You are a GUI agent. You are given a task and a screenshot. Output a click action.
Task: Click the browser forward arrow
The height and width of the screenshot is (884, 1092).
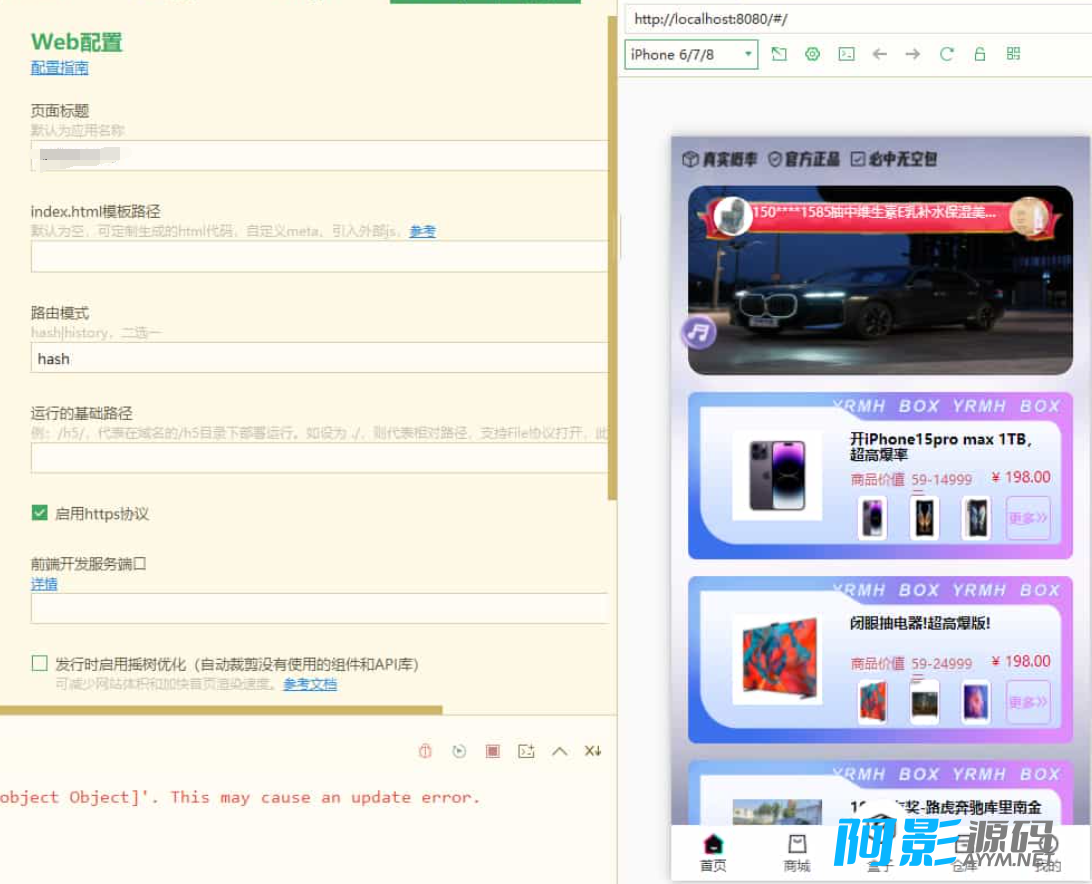pos(912,54)
